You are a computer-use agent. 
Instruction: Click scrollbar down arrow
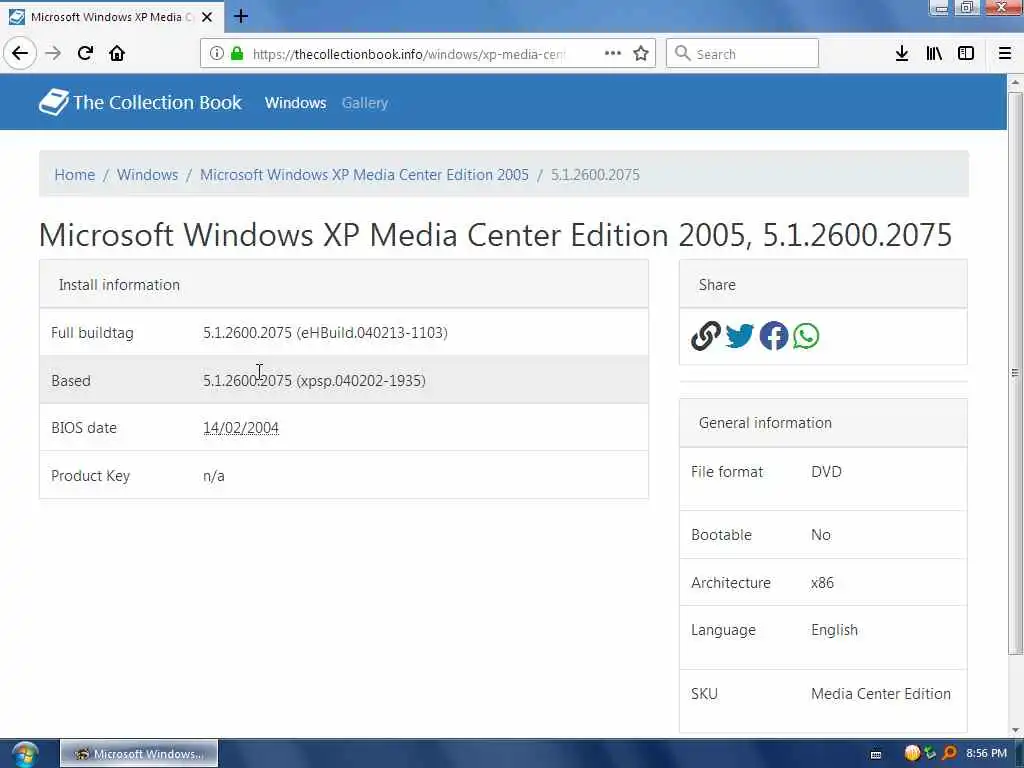(1015, 730)
